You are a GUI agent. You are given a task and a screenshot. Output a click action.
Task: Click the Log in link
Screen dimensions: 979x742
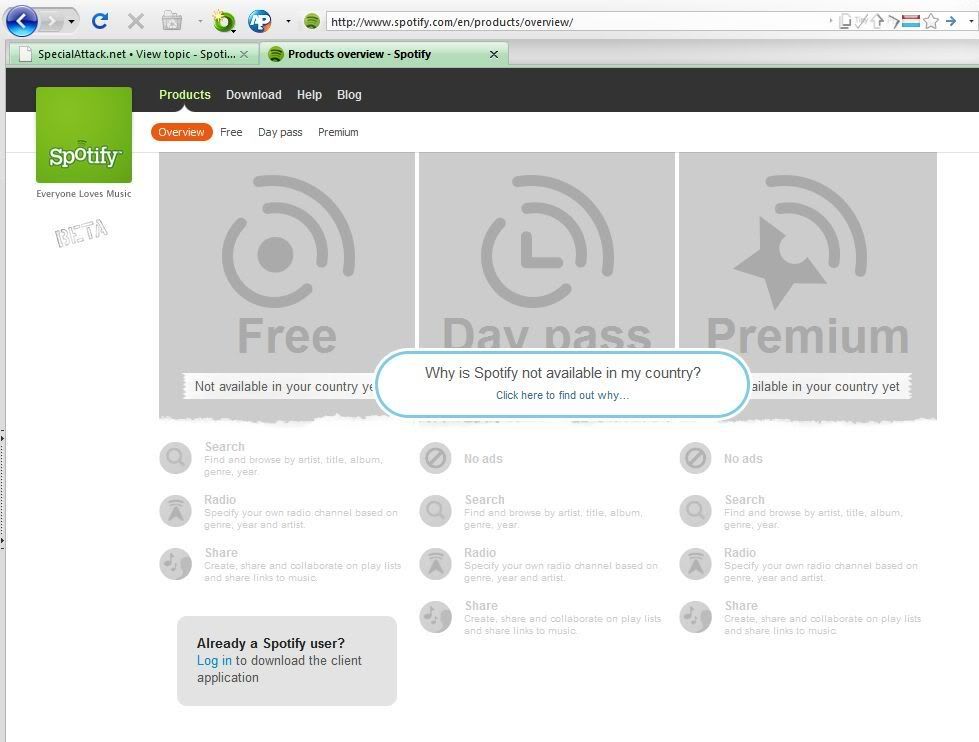[214, 661]
